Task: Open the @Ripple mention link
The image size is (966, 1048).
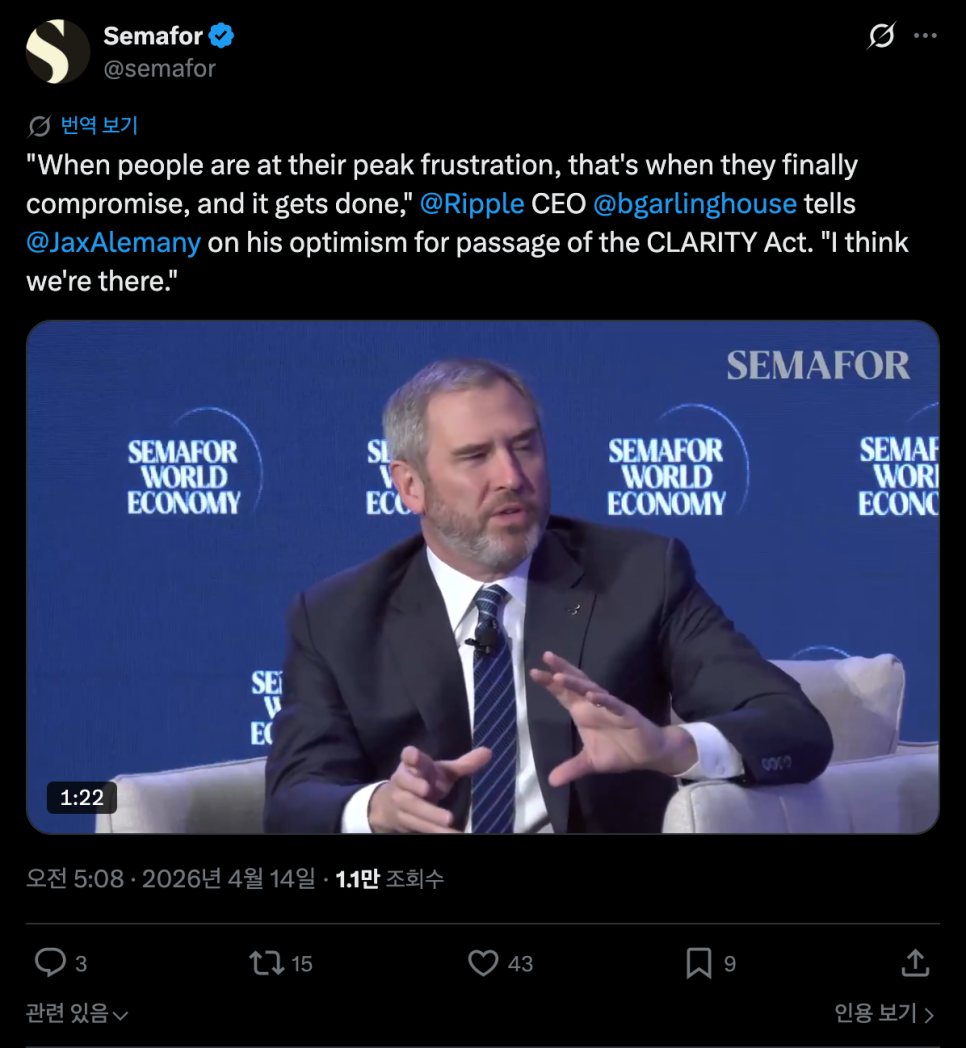Action: pyautogui.click(x=472, y=204)
